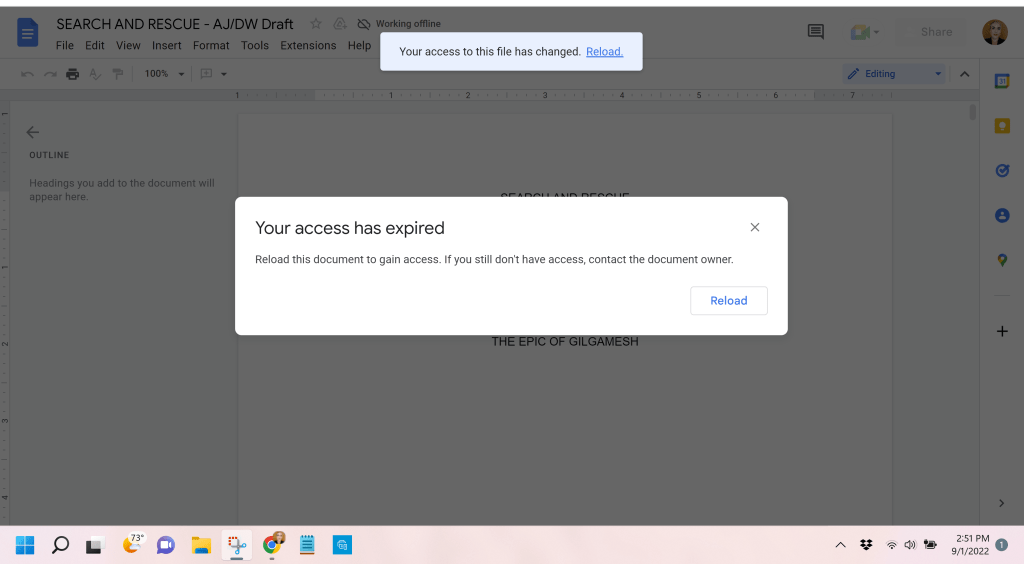Open the comment history icon
The height and width of the screenshot is (564, 1024).
[x=816, y=32]
